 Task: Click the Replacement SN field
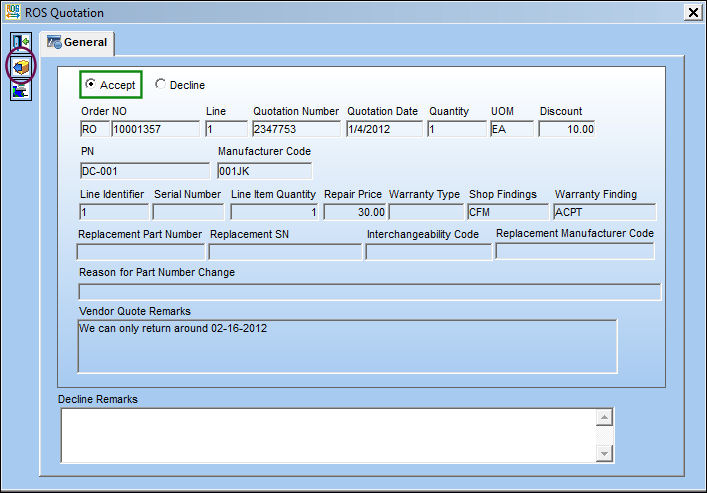(x=285, y=252)
